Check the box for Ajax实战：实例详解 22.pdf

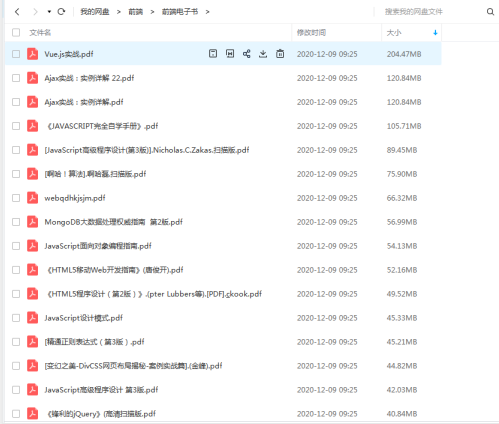16,78
